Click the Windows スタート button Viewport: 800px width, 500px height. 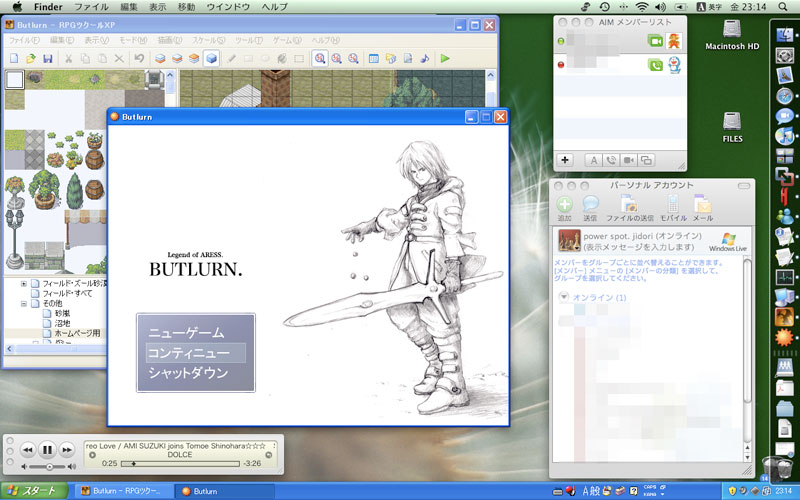tap(34, 491)
